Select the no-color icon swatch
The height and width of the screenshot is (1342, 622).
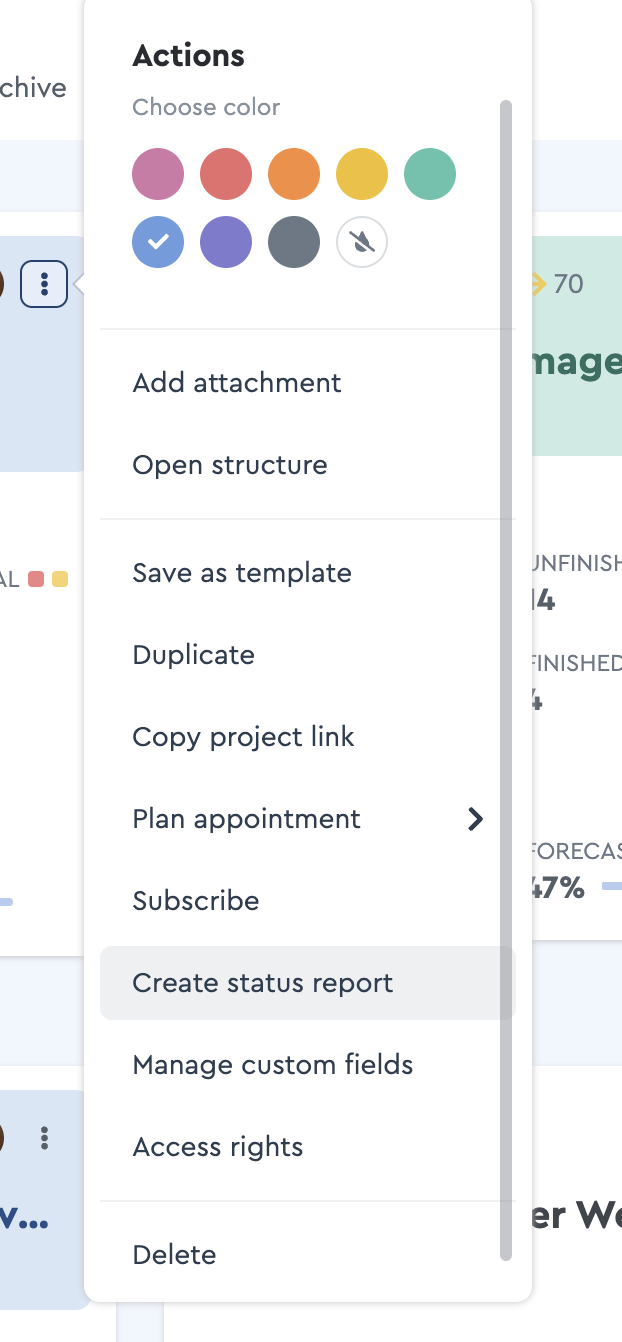coord(362,242)
